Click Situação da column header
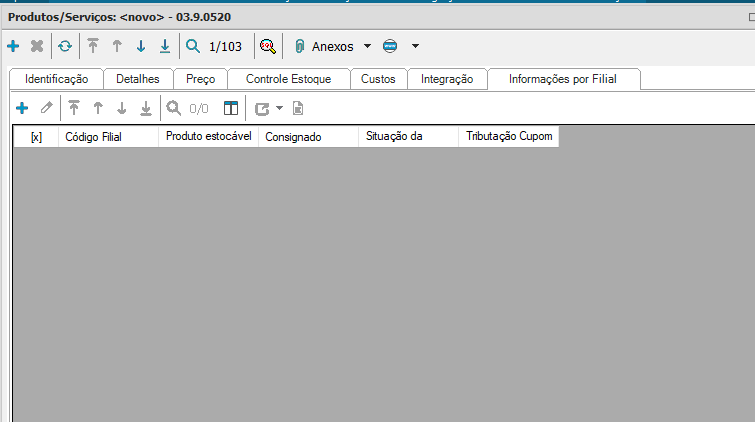755x422 pixels. [x=409, y=136]
